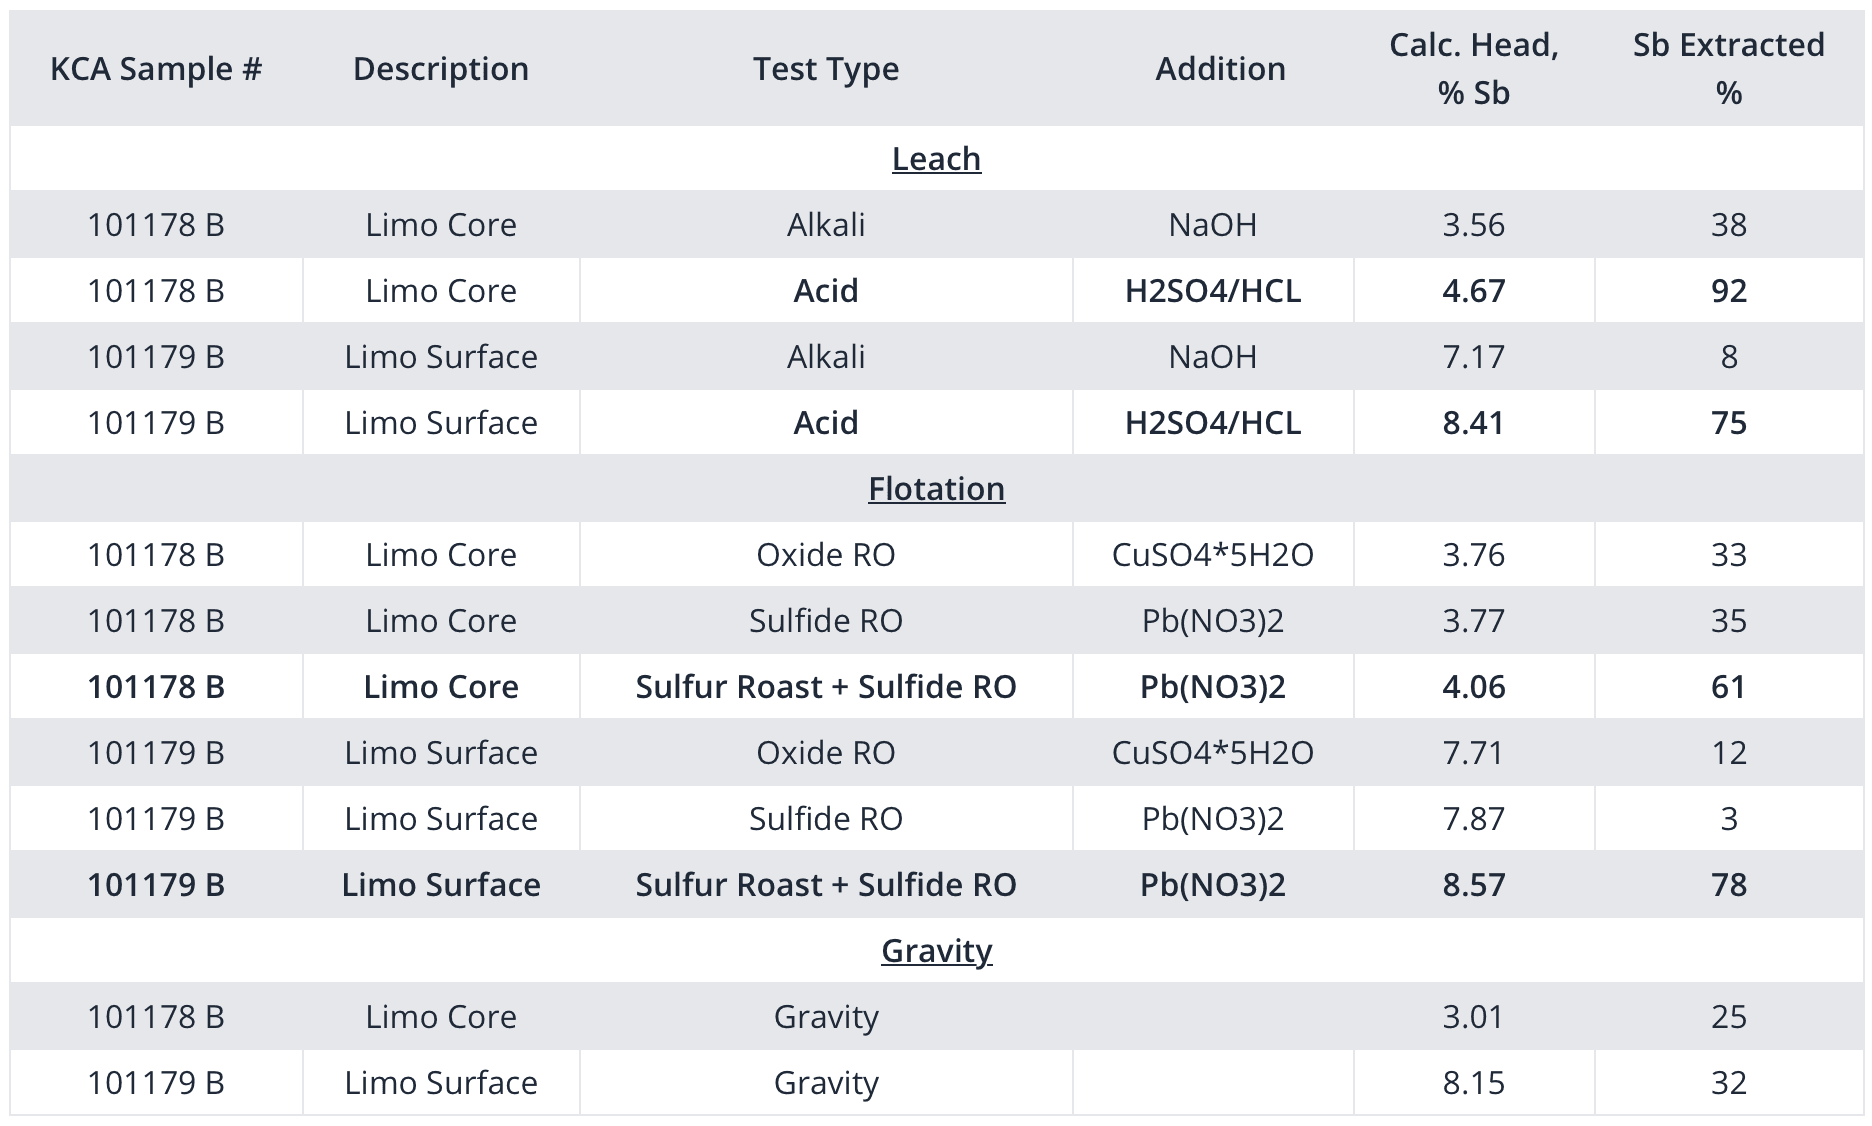The image size is (1872, 1126).
Task: Click the 3.01 calc head value
Action: (1474, 1017)
